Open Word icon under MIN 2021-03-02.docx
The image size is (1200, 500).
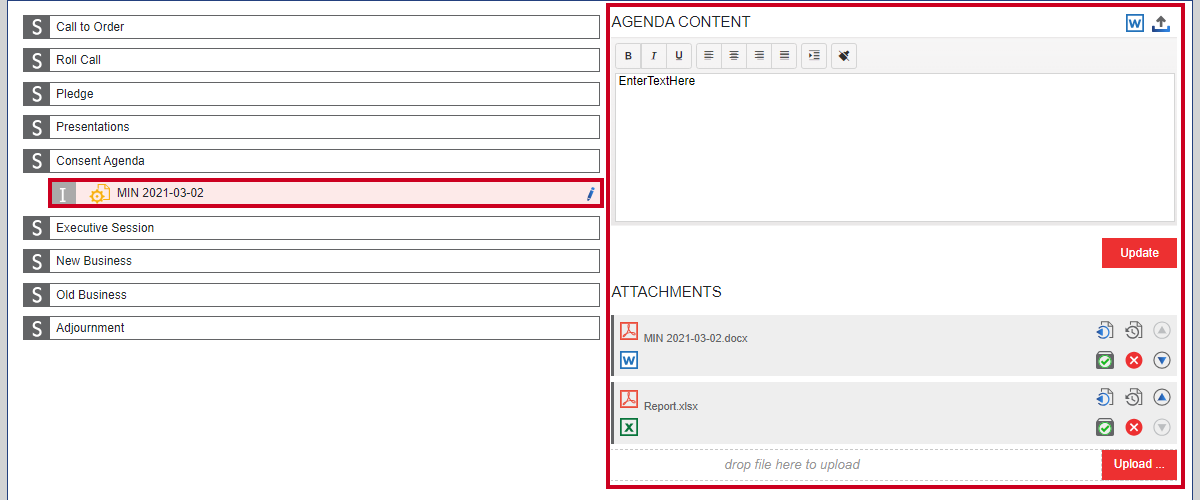629,360
